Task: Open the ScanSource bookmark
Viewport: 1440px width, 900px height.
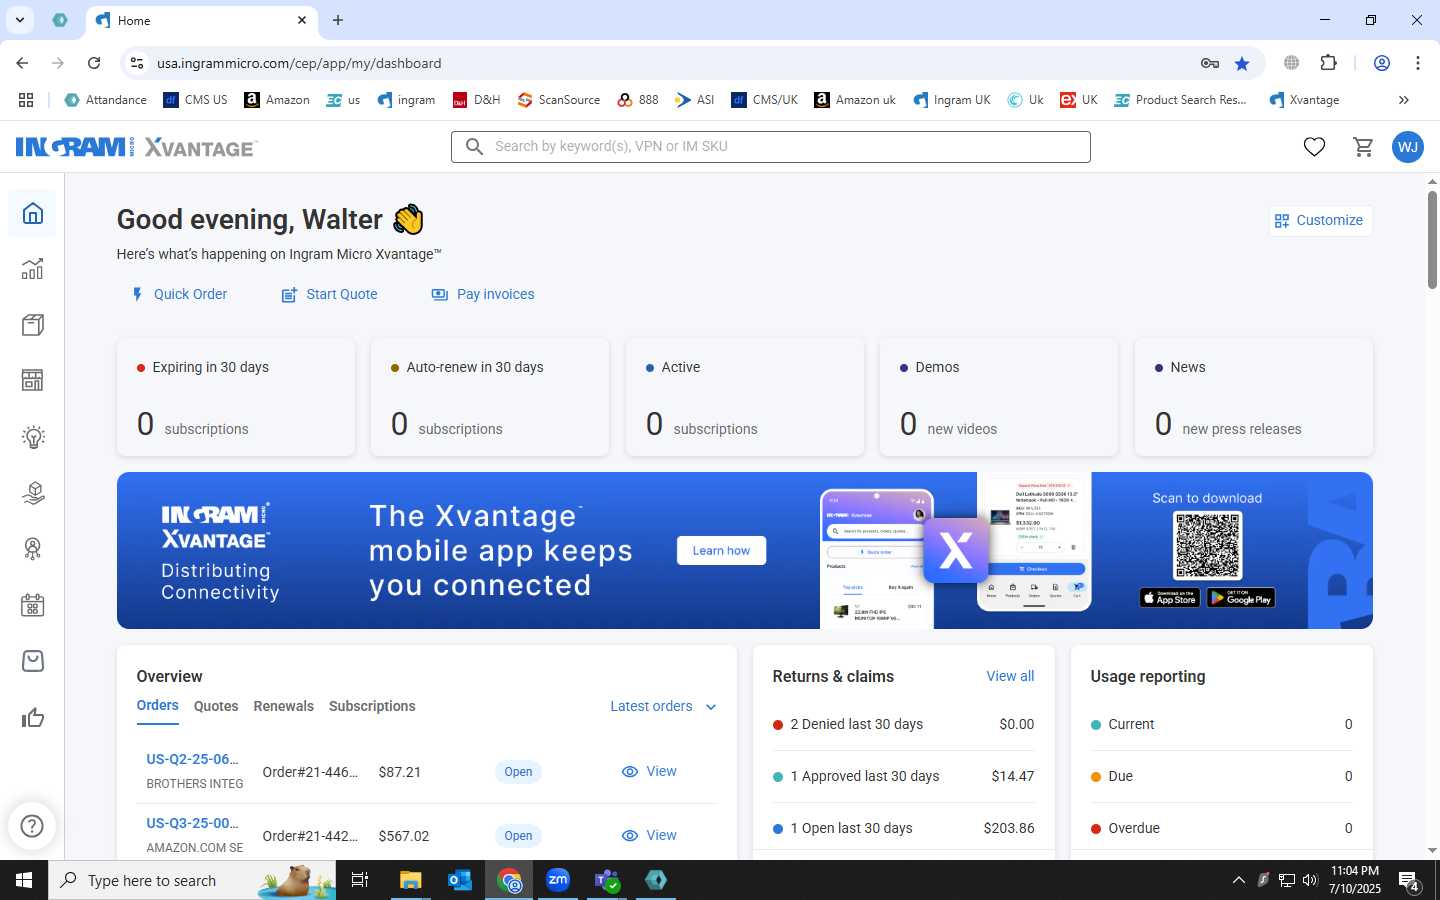Action: pyautogui.click(x=559, y=100)
